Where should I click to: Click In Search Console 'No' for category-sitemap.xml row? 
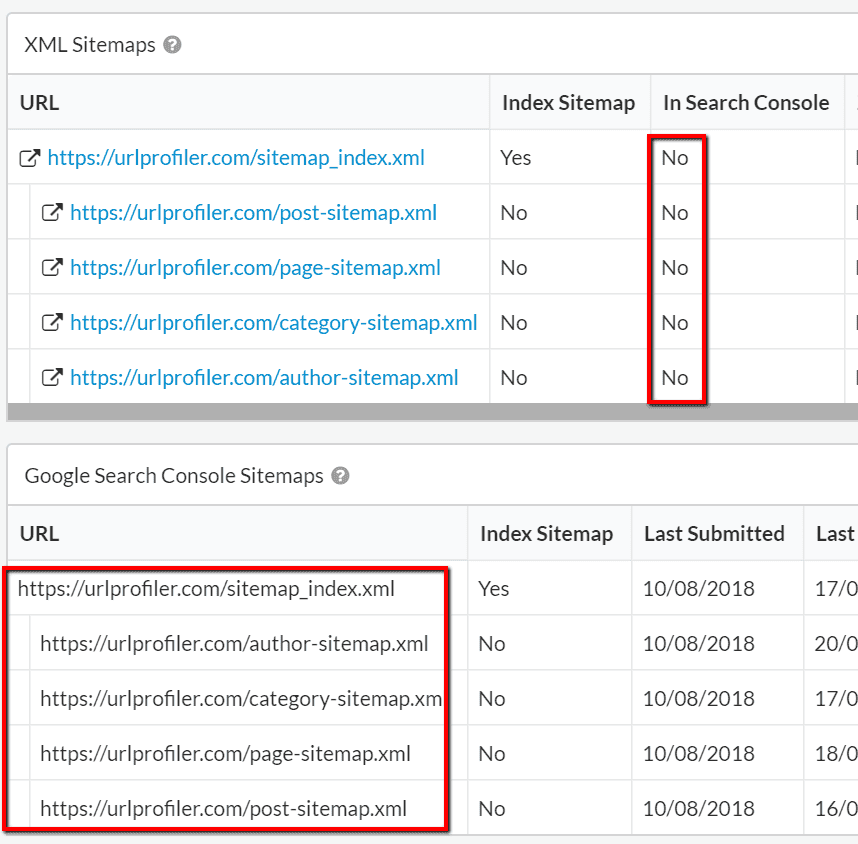click(675, 323)
